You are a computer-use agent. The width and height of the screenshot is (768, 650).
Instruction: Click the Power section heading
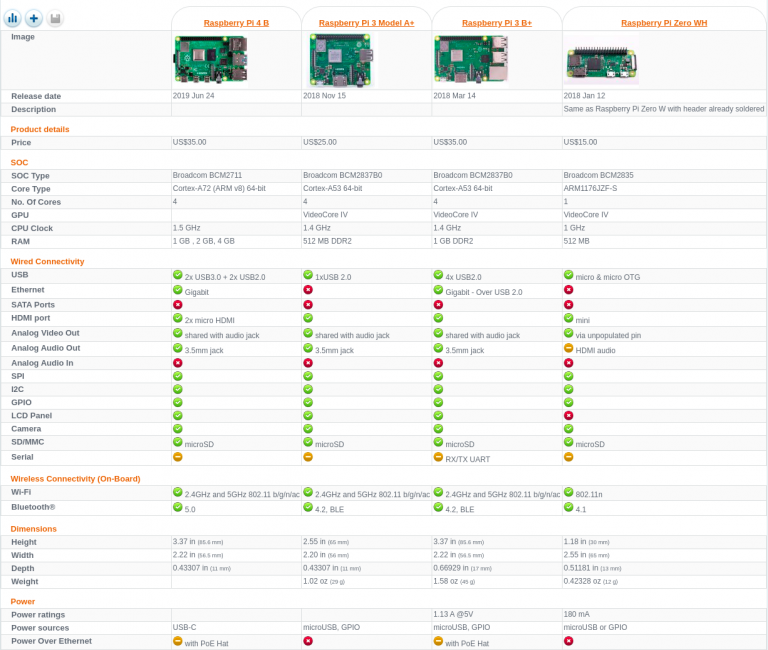point(23,602)
